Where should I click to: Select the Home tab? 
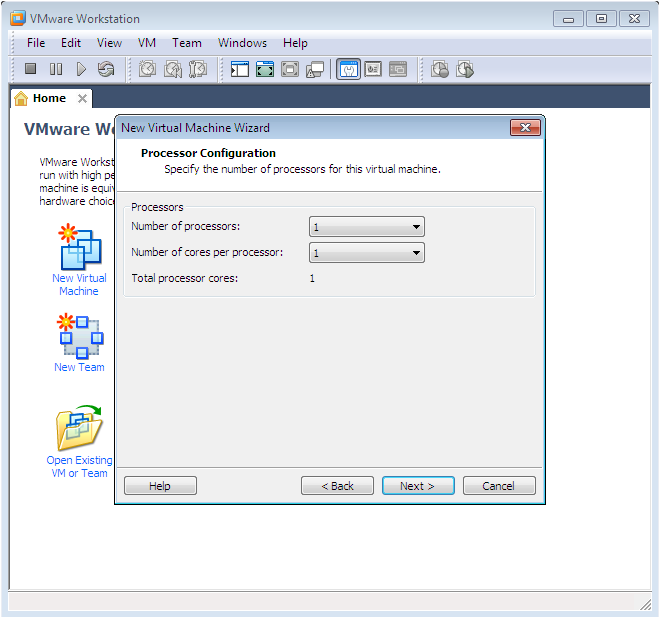click(51, 99)
